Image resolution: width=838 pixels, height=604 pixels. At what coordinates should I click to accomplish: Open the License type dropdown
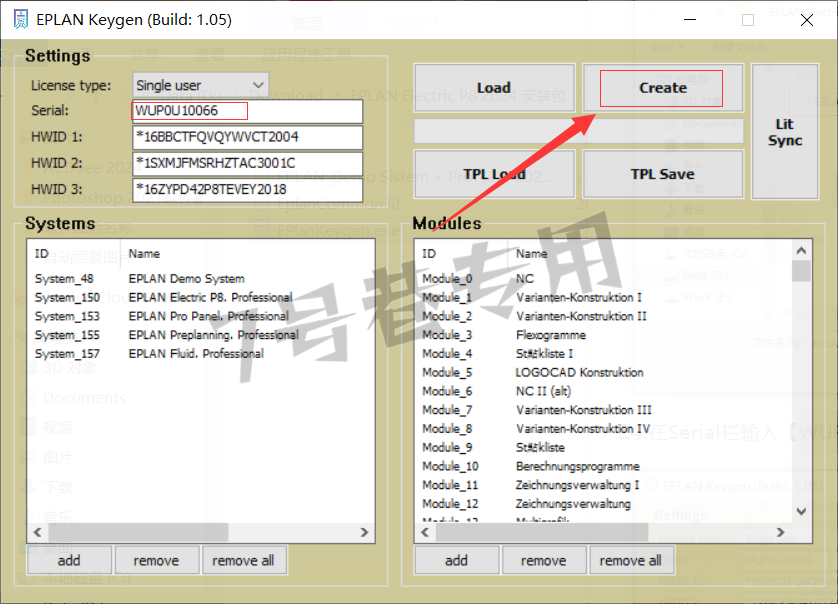click(x=201, y=85)
